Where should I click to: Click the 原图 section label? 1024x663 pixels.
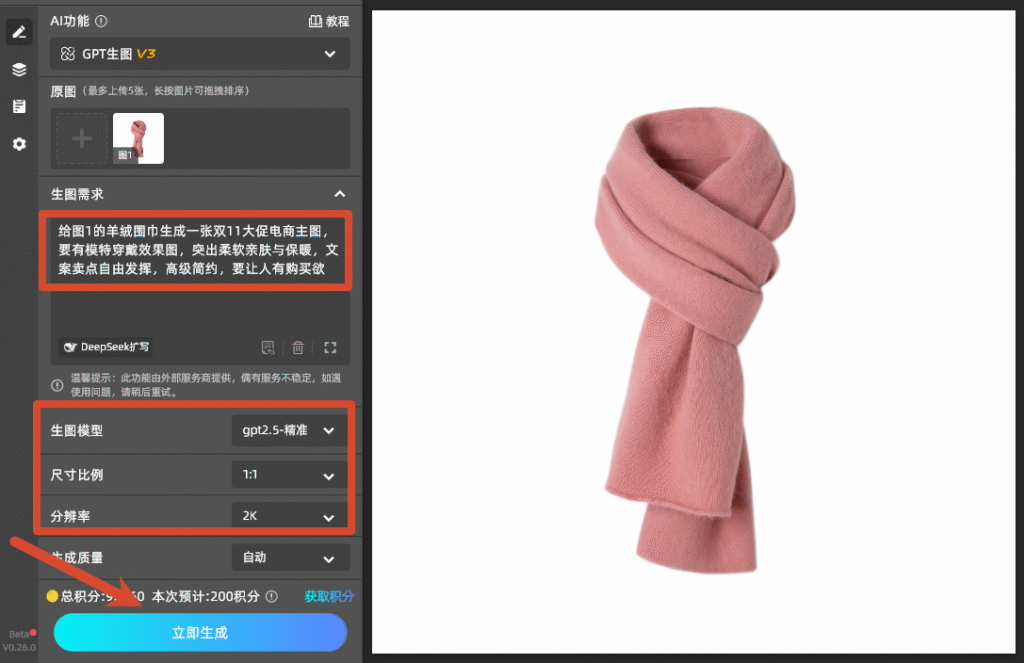63,91
